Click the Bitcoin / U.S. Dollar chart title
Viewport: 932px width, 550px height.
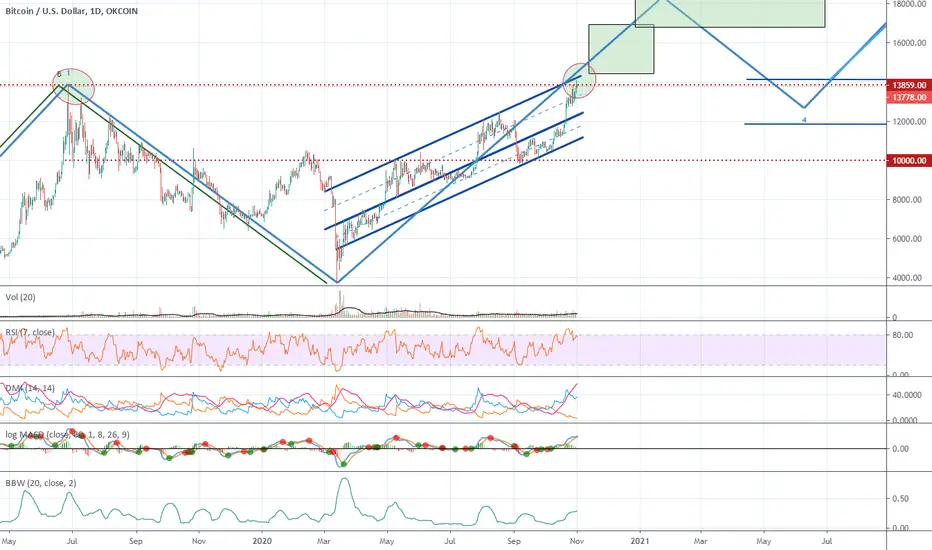71,11
